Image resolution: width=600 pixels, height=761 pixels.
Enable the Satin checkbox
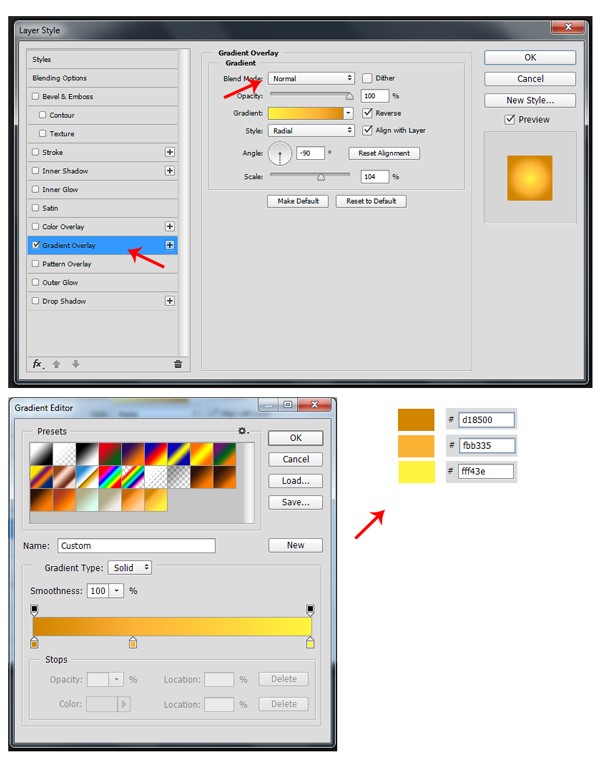pyautogui.click(x=35, y=208)
